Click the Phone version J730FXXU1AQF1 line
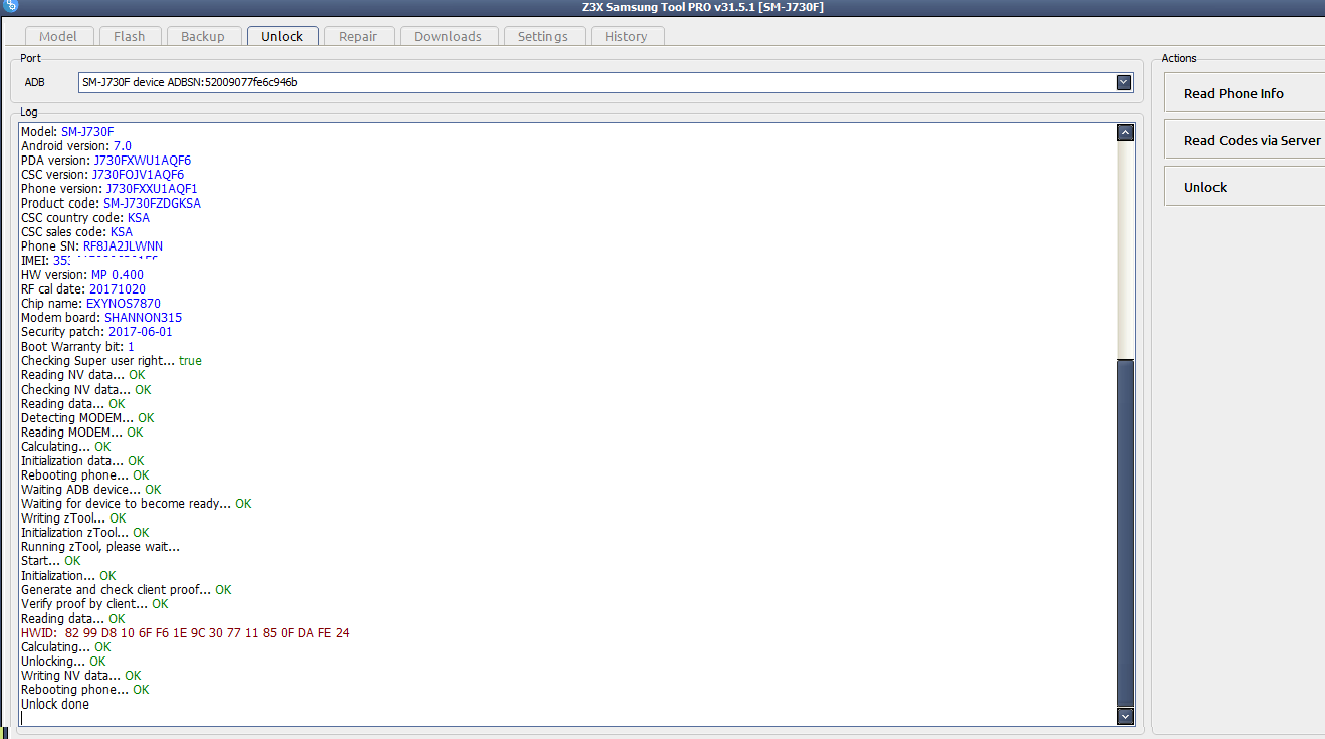 point(109,188)
